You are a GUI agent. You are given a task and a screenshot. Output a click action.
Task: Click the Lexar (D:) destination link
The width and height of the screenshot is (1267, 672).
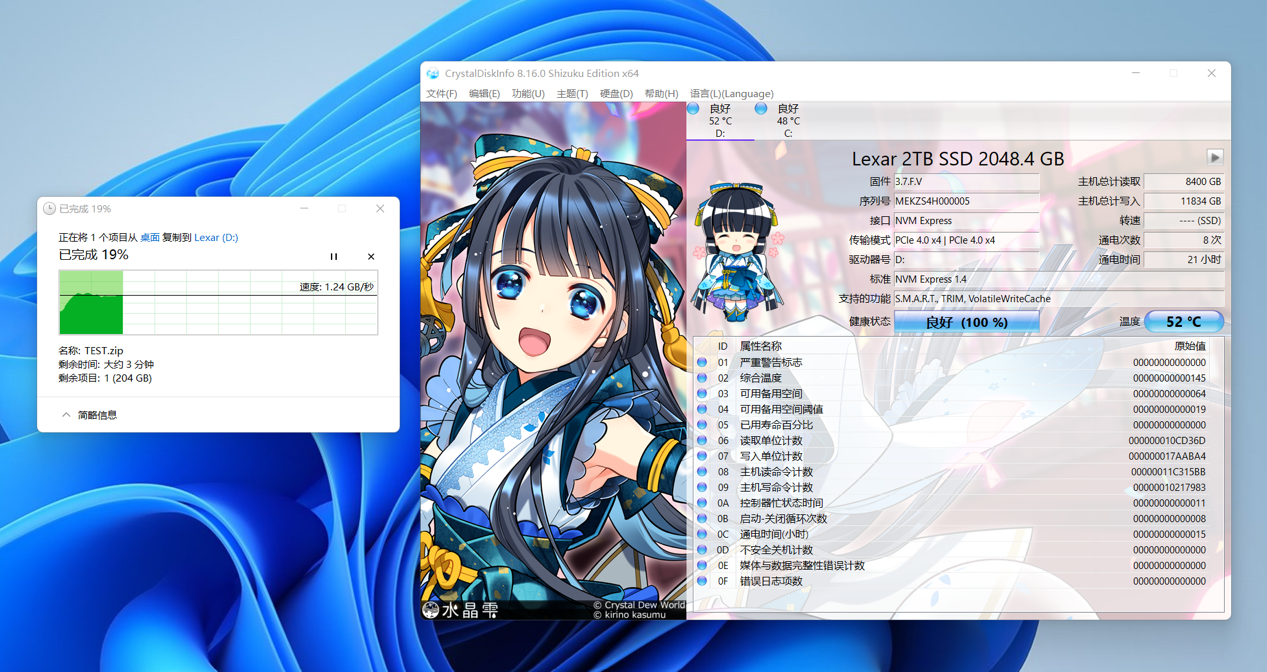216,238
